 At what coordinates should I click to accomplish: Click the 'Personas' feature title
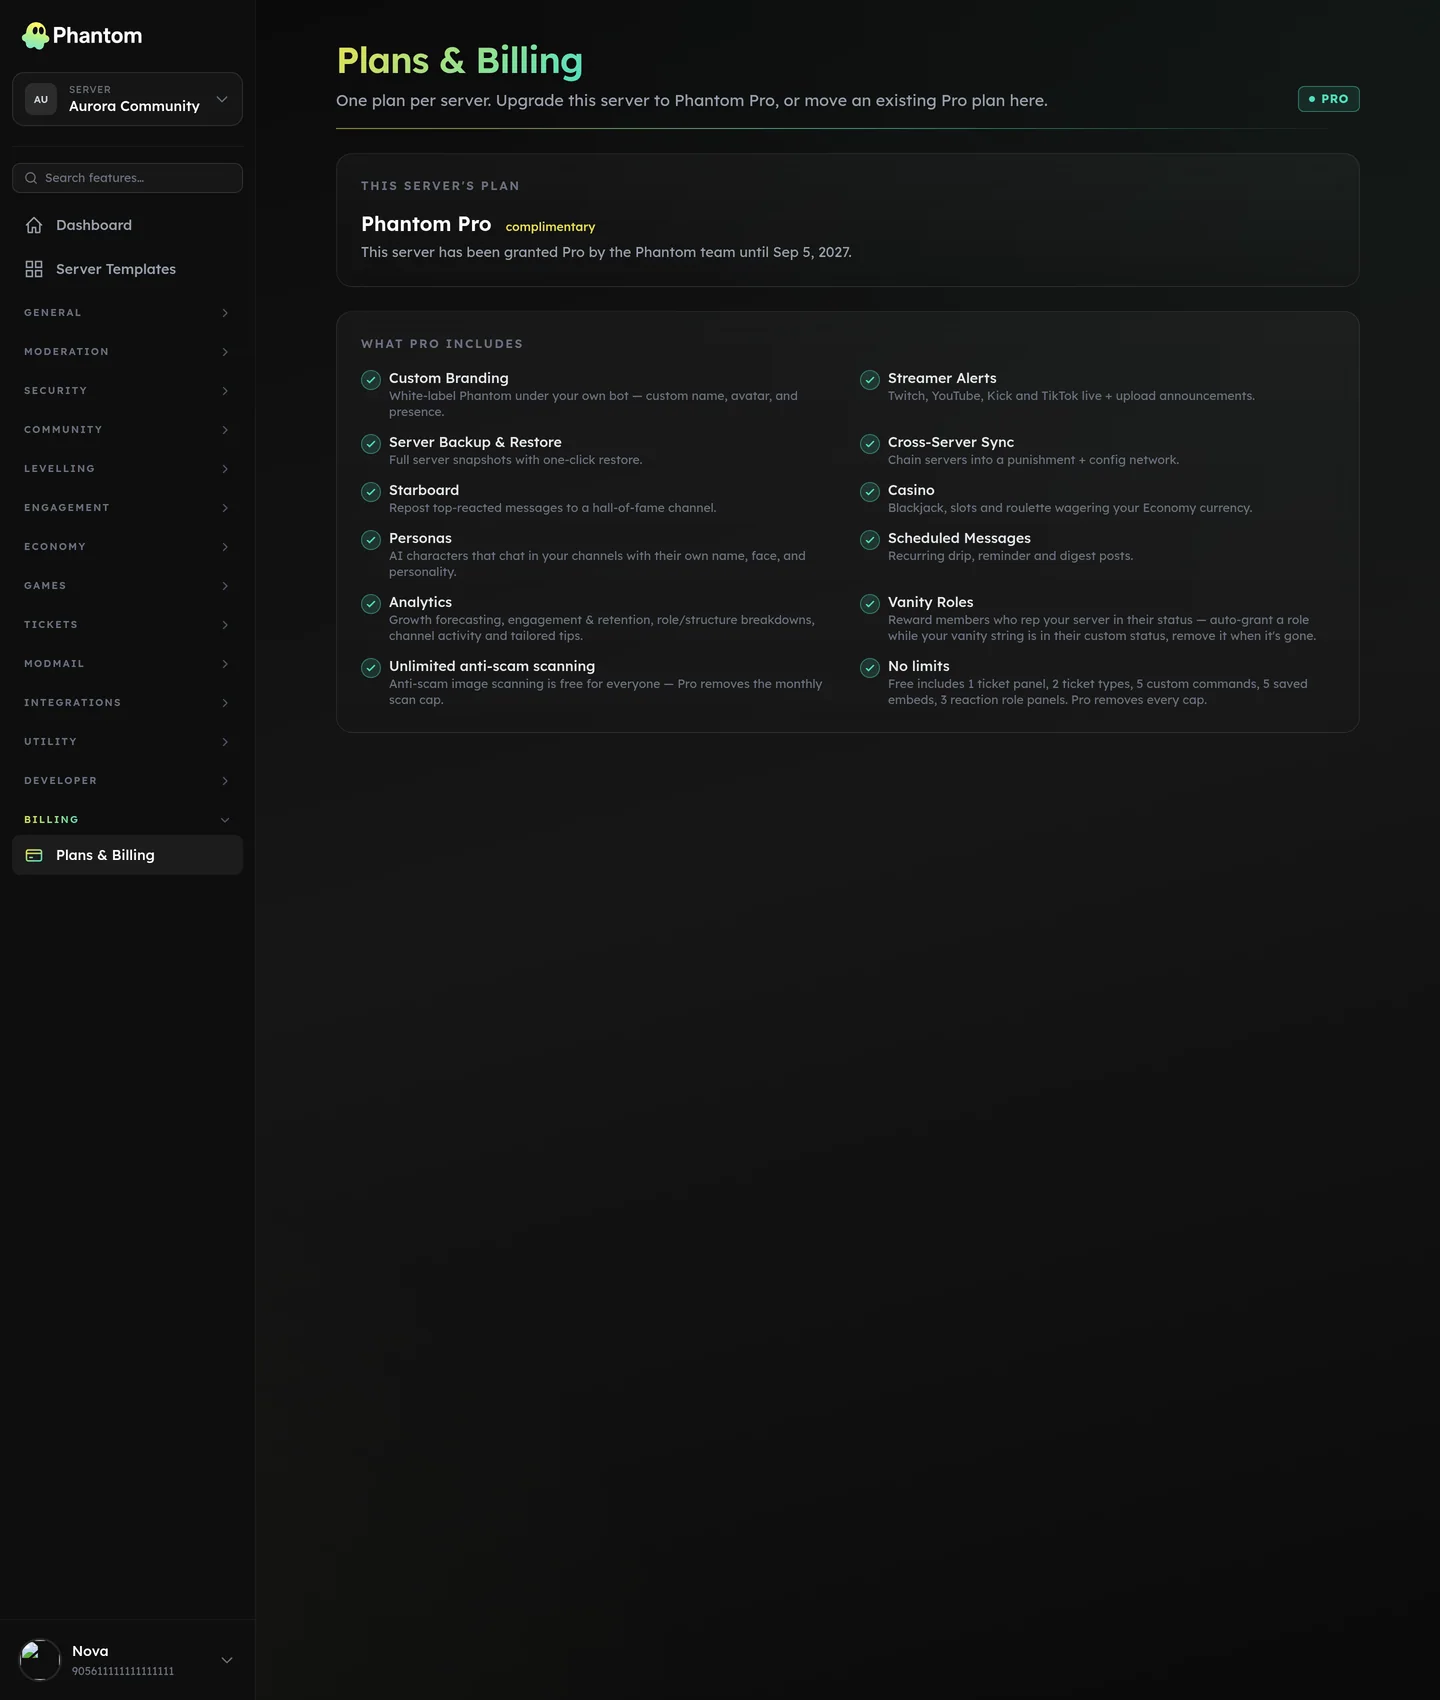coord(420,538)
